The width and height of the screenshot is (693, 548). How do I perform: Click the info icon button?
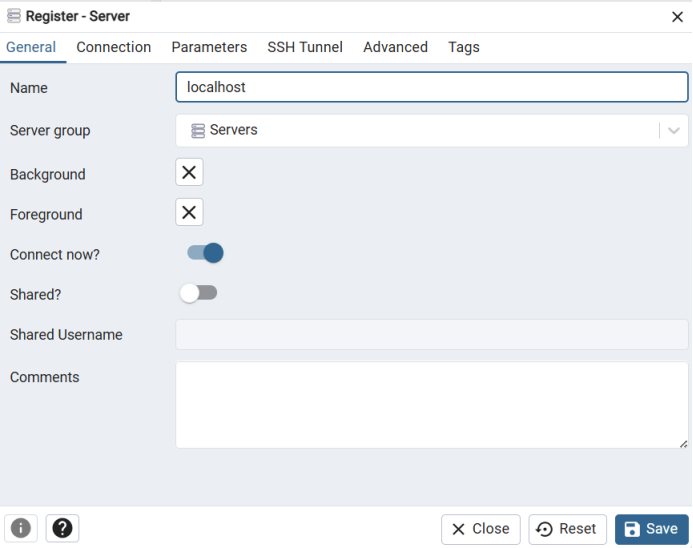click(21, 528)
